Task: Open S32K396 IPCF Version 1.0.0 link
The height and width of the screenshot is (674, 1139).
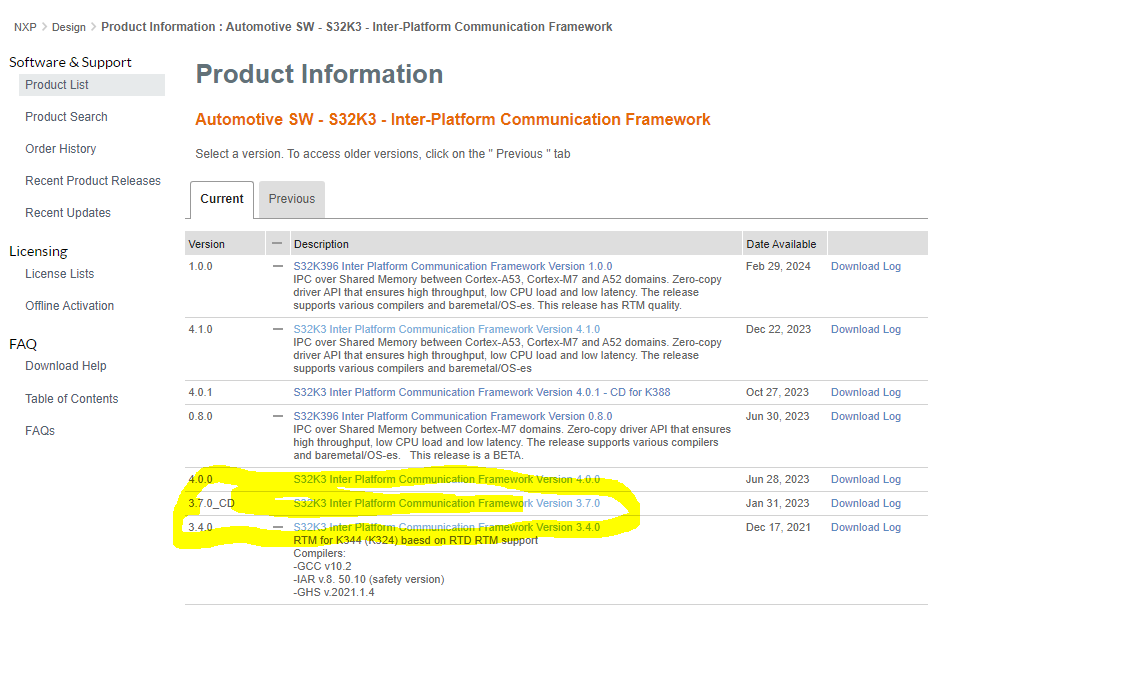Action: (x=453, y=267)
